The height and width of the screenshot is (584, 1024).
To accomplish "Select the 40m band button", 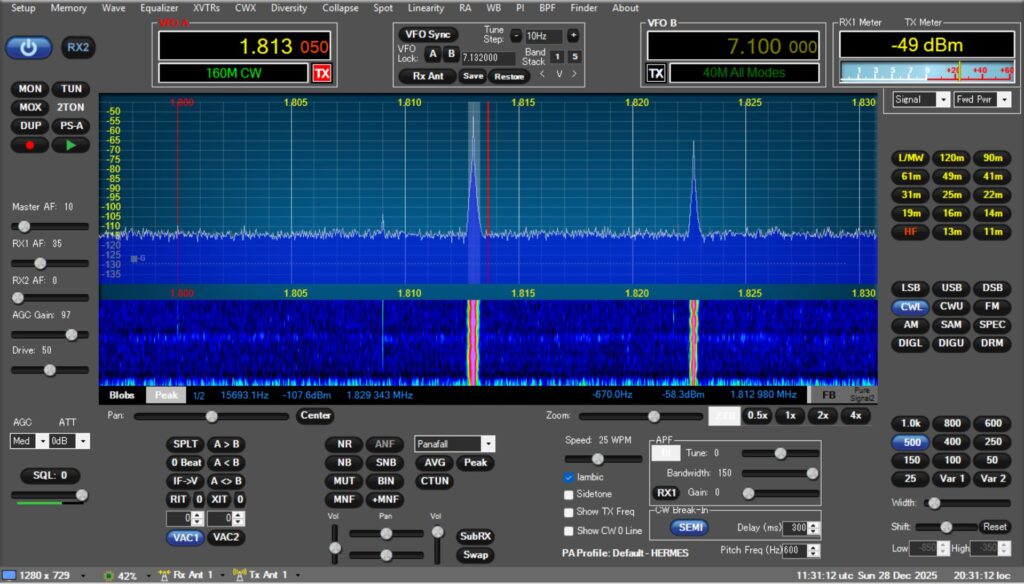I will point(992,177).
